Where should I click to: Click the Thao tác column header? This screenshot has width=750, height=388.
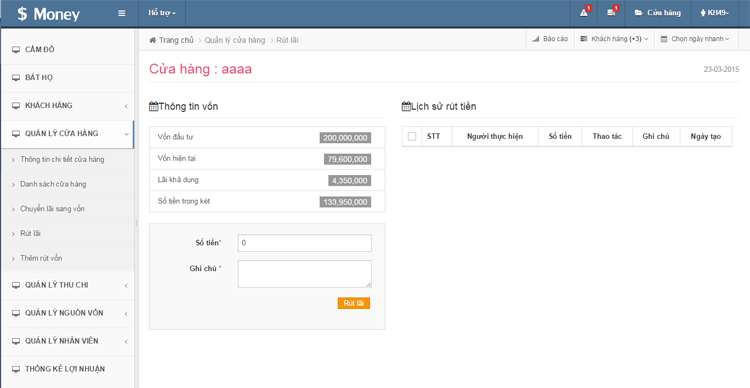pyautogui.click(x=607, y=136)
